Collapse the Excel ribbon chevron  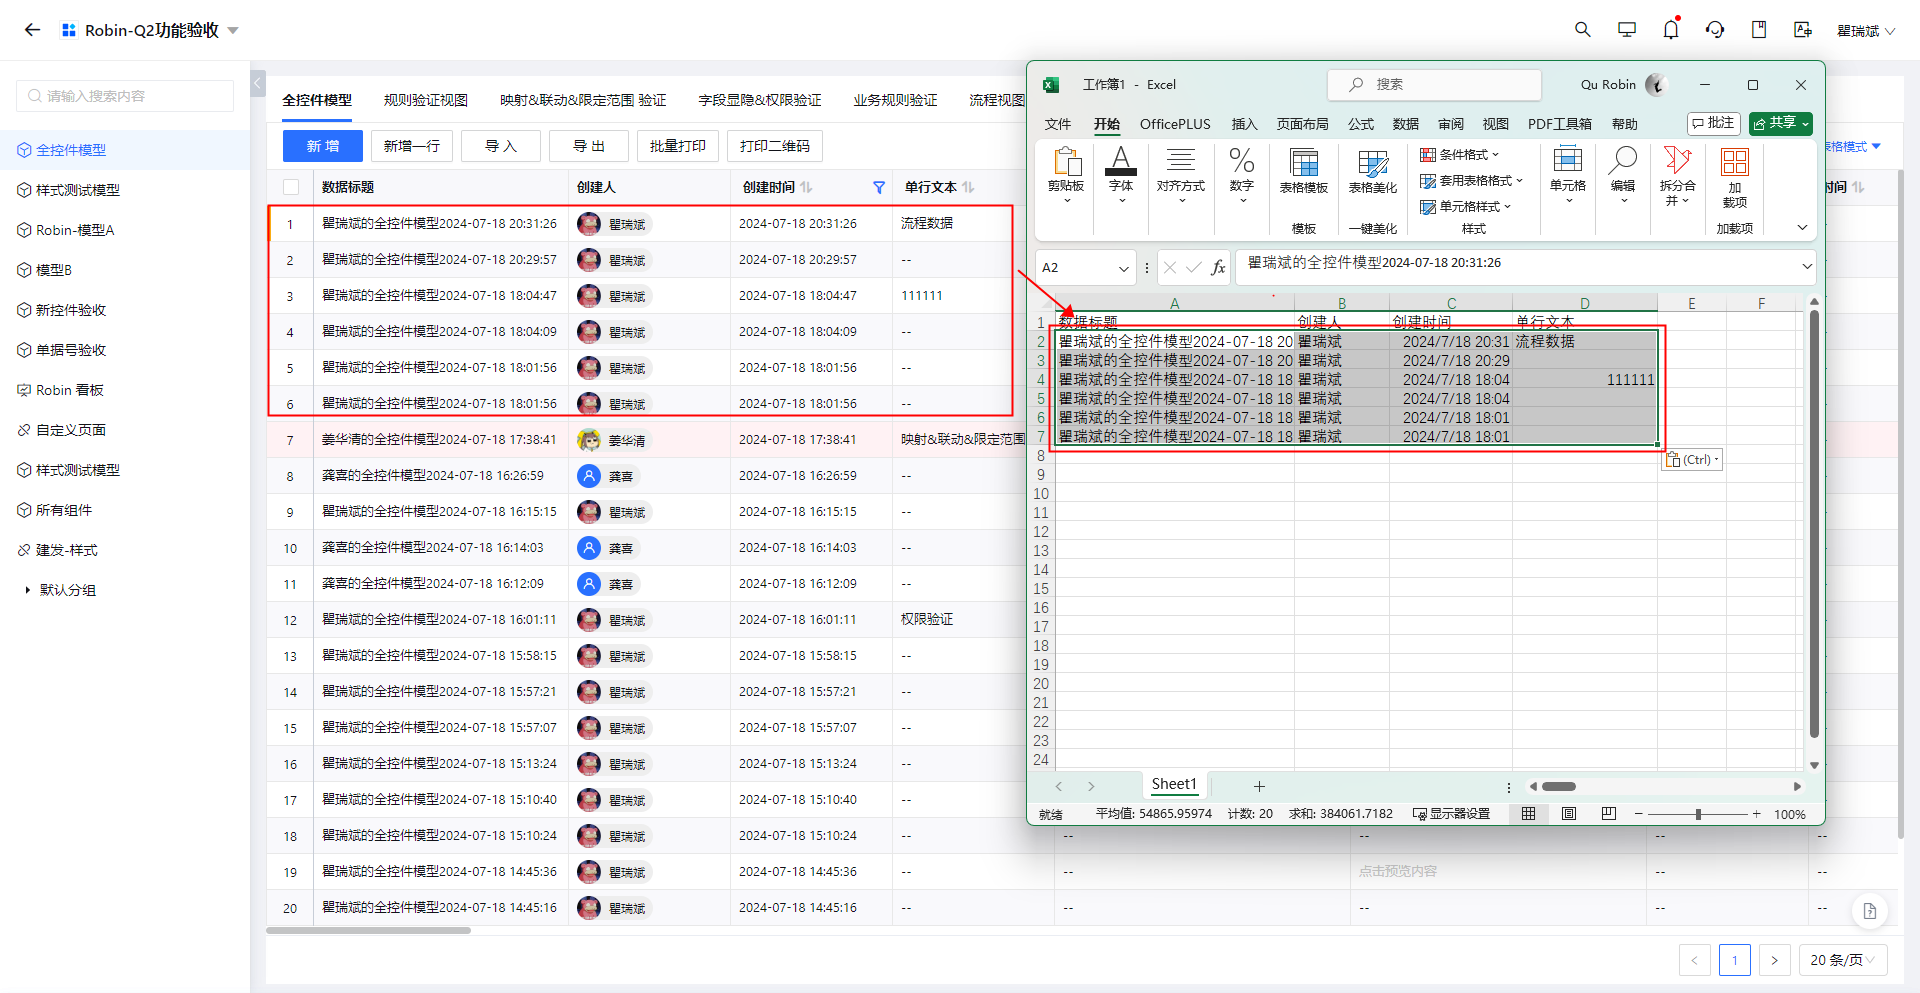[1802, 228]
